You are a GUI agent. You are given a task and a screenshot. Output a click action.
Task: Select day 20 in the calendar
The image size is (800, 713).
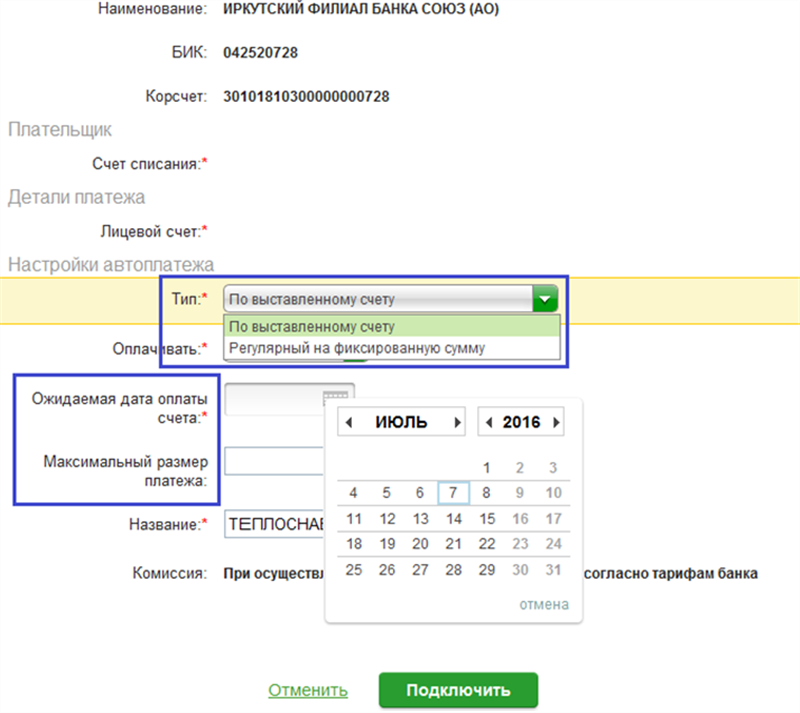click(x=420, y=544)
